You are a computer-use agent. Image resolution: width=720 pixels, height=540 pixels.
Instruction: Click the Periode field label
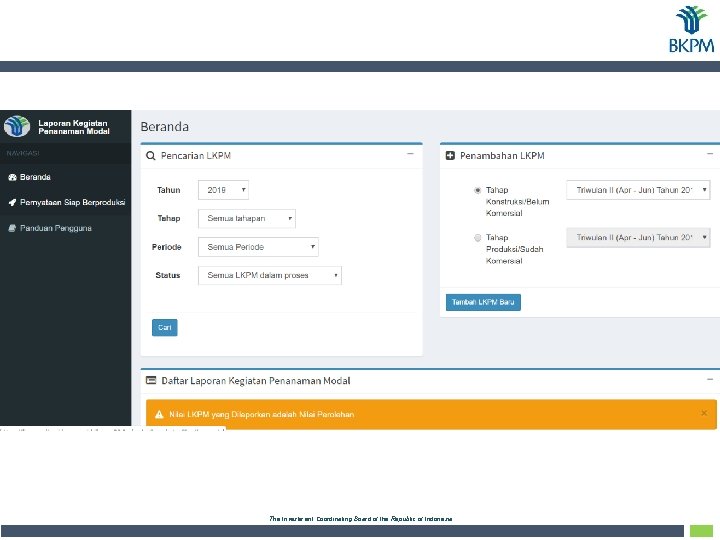166,247
